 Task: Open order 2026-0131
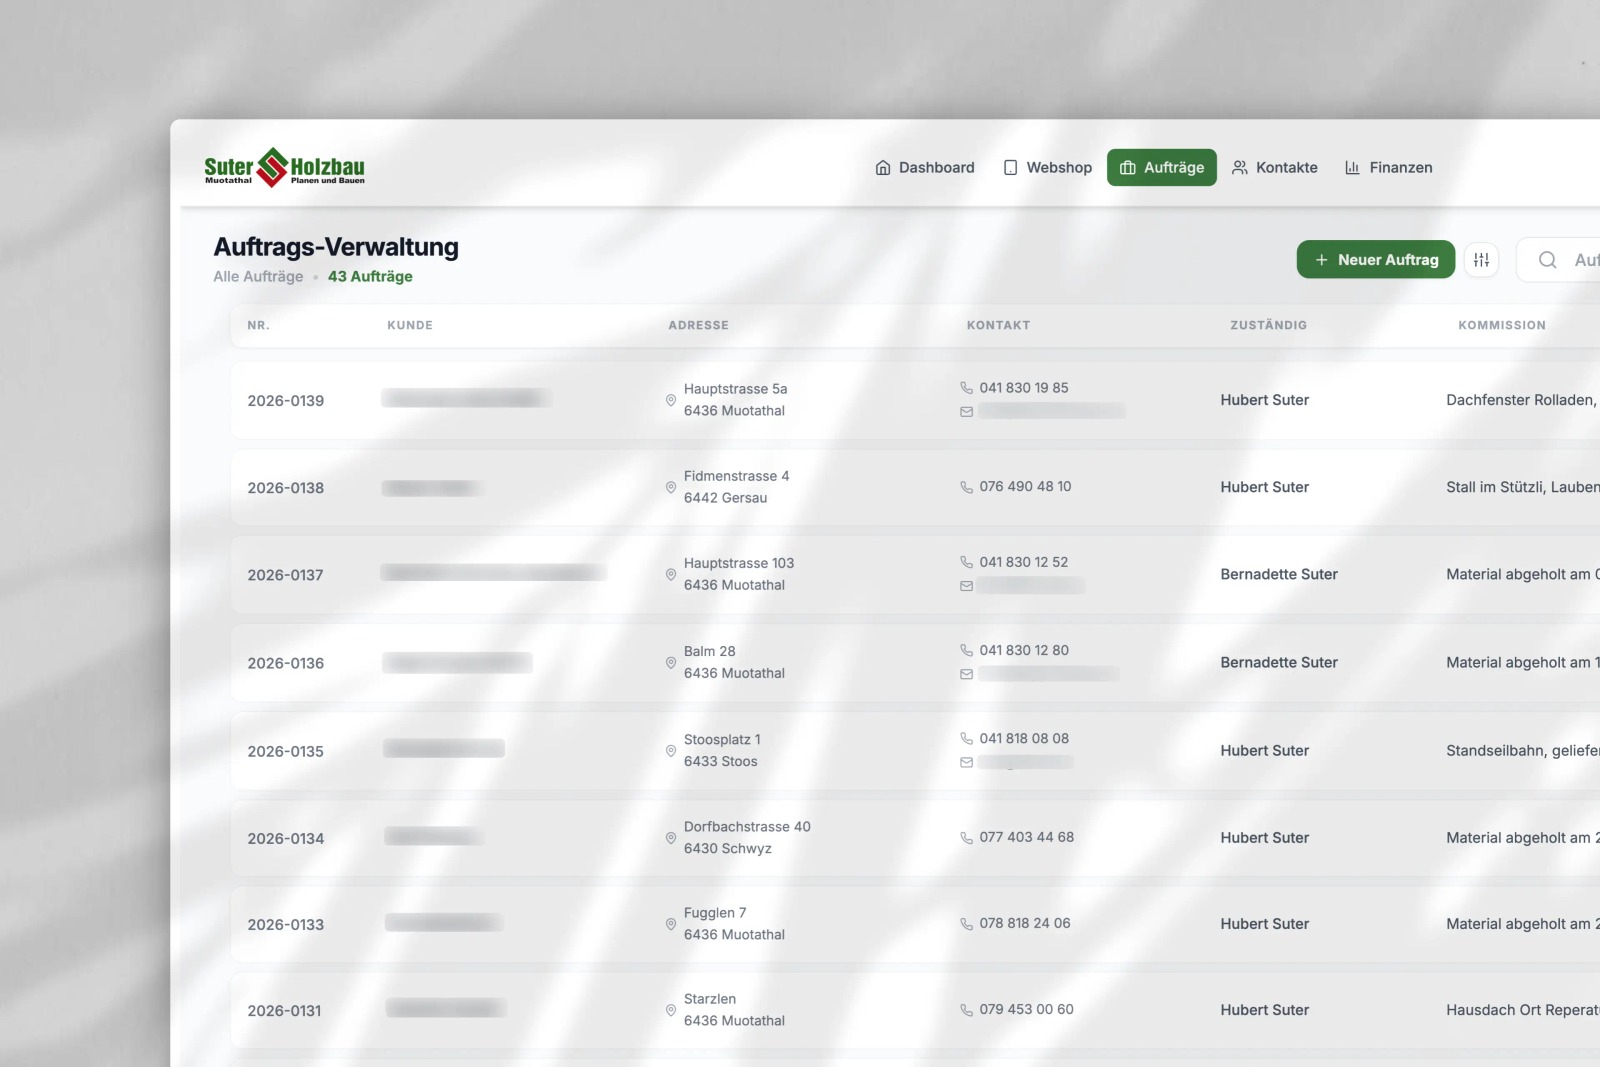[285, 1011]
